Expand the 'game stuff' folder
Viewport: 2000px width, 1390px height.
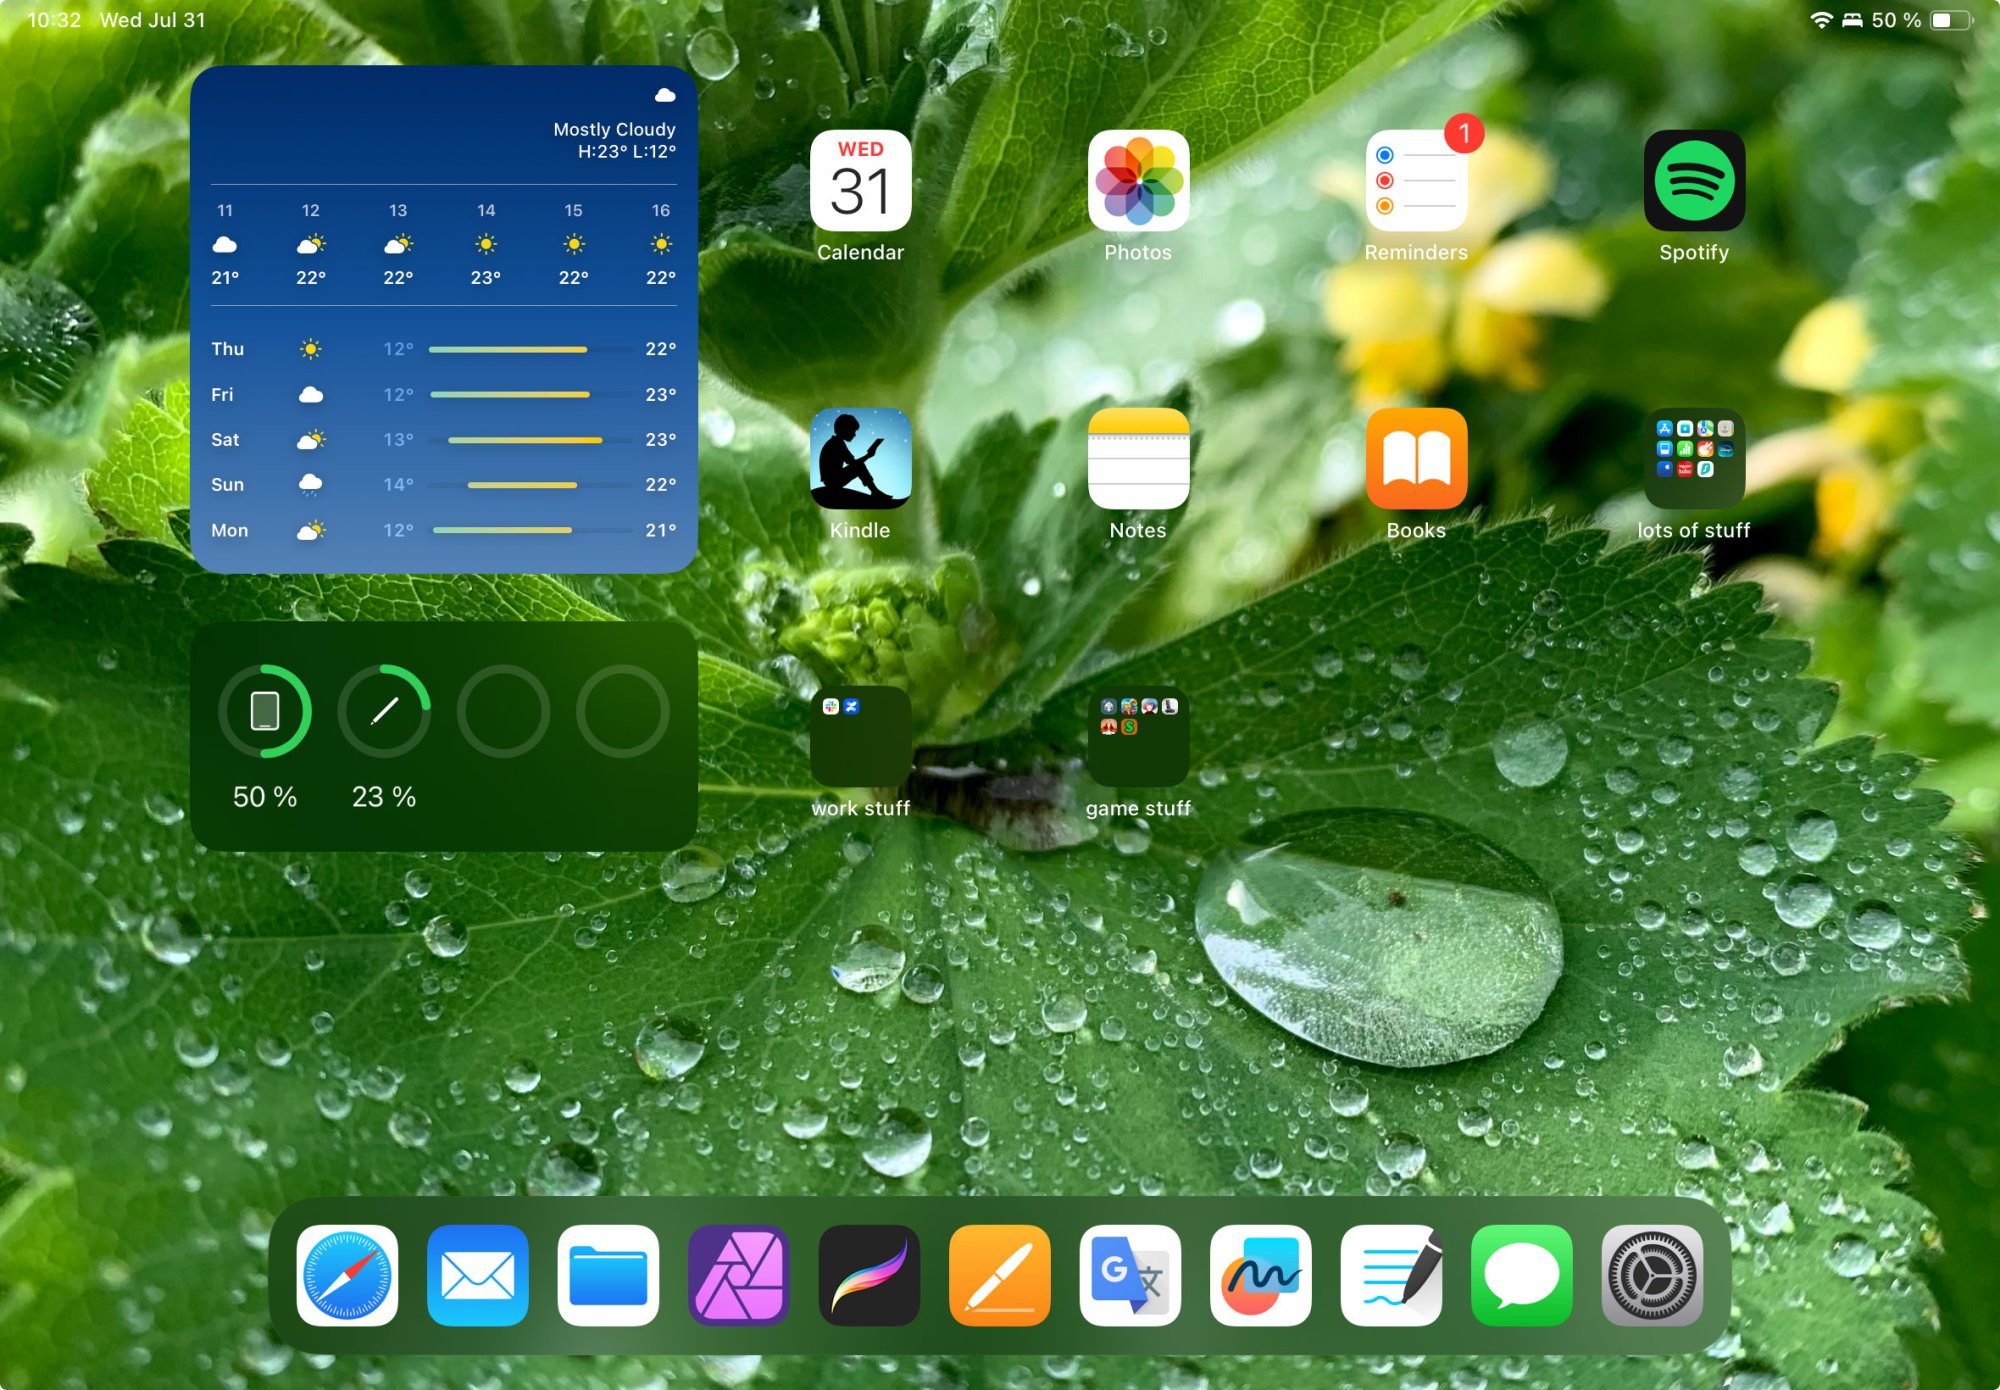point(1138,737)
